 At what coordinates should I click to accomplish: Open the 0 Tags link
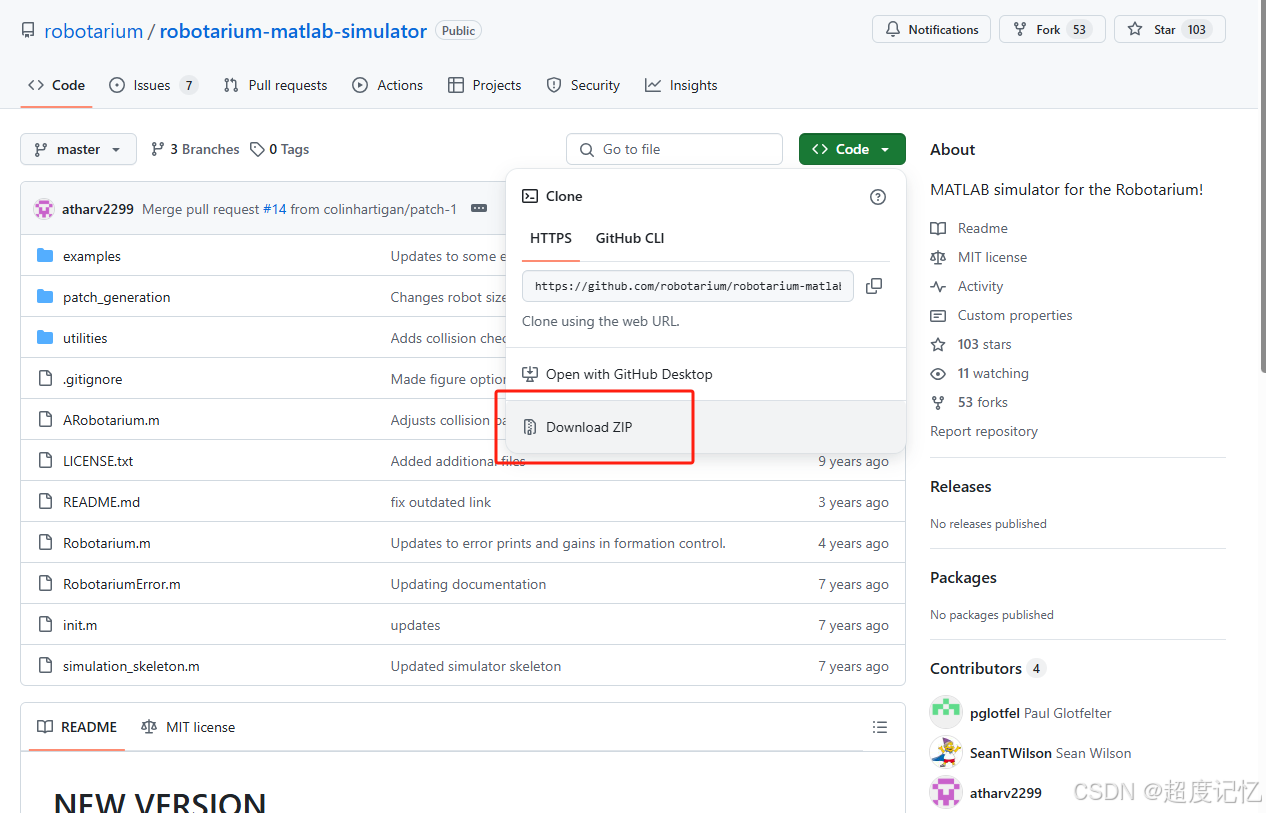(280, 149)
